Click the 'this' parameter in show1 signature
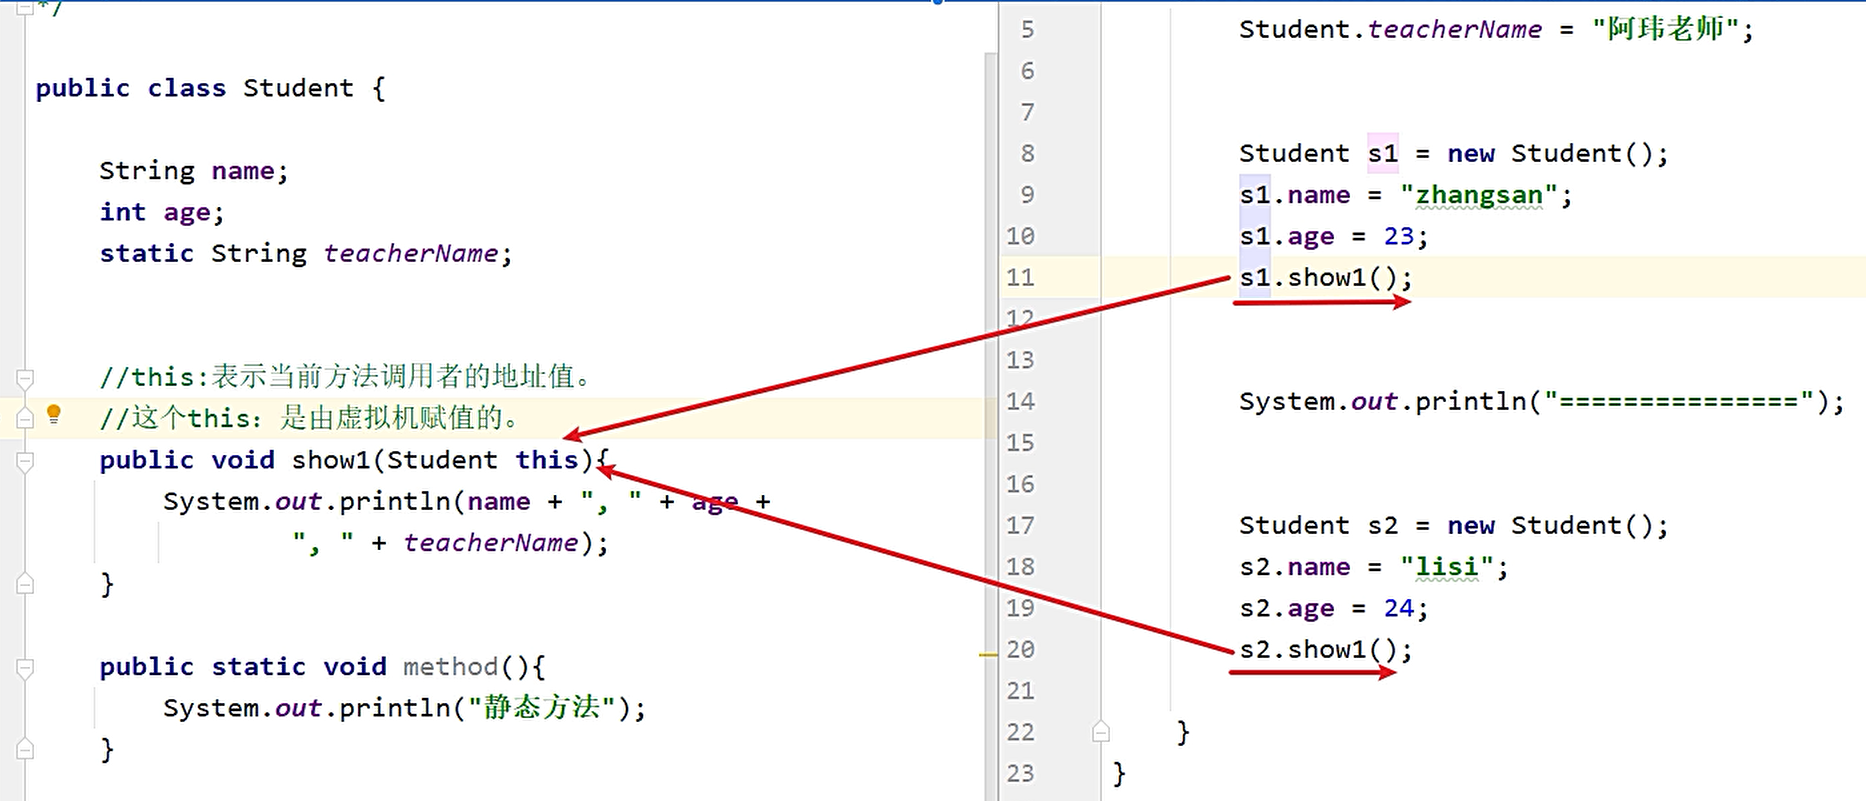 [x=547, y=460]
